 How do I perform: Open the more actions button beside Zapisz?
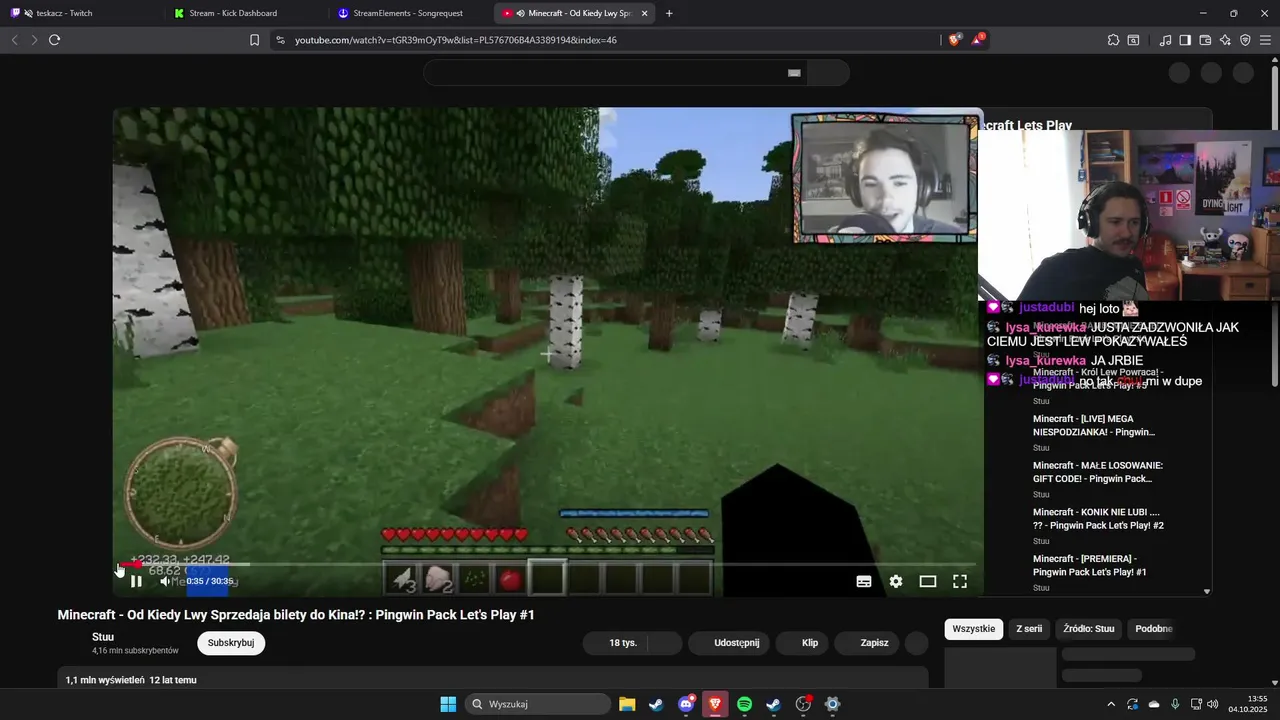tap(917, 643)
